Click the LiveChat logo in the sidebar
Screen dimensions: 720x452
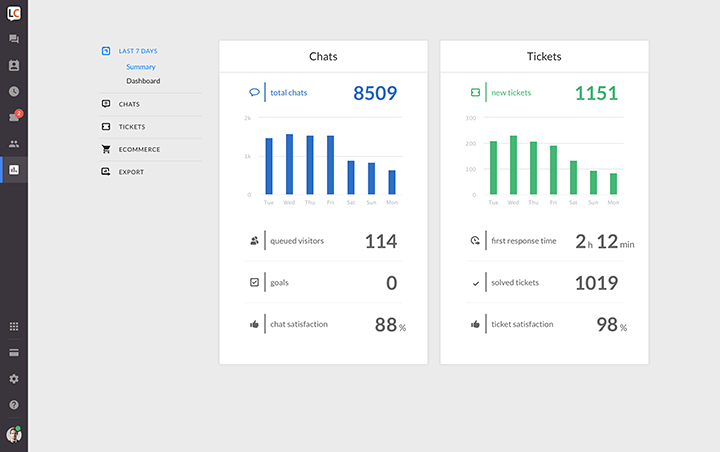click(x=14, y=13)
